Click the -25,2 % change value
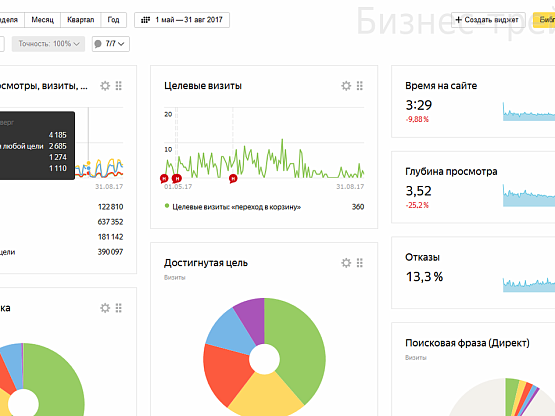Screen dimensions: 555x416 [417, 205]
